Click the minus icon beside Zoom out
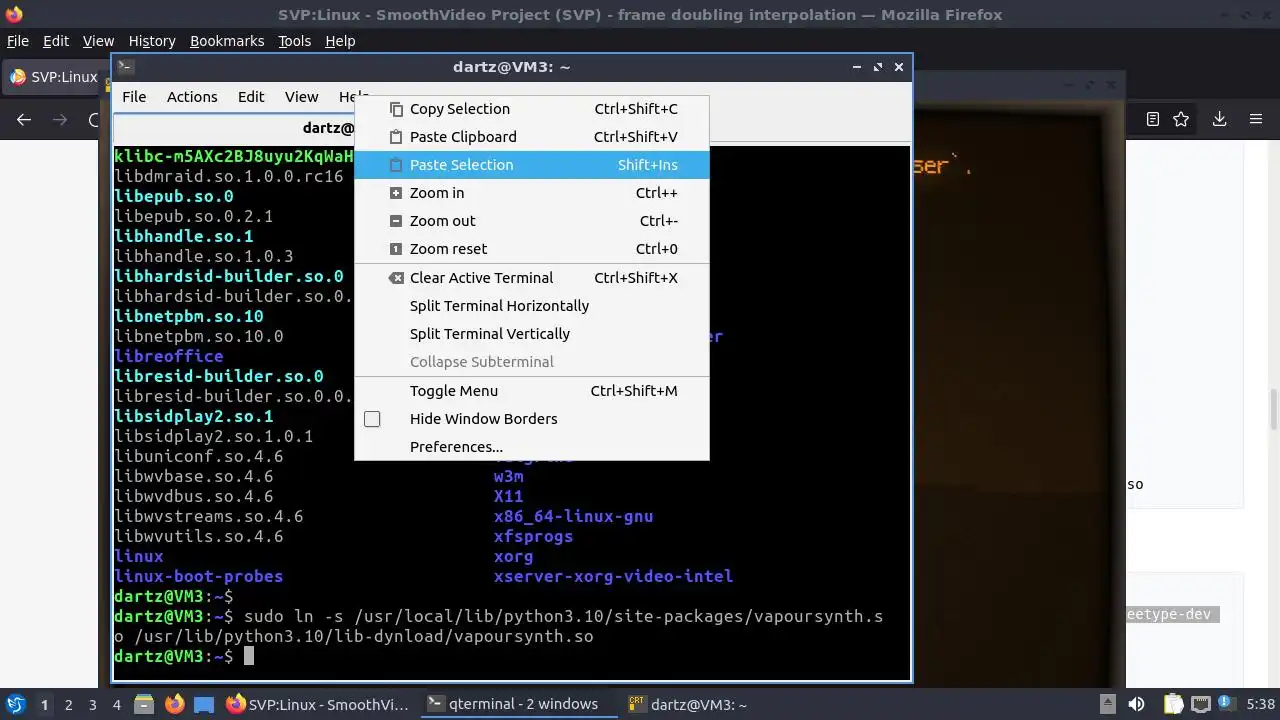The height and width of the screenshot is (720, 1280). pos(396,221)
